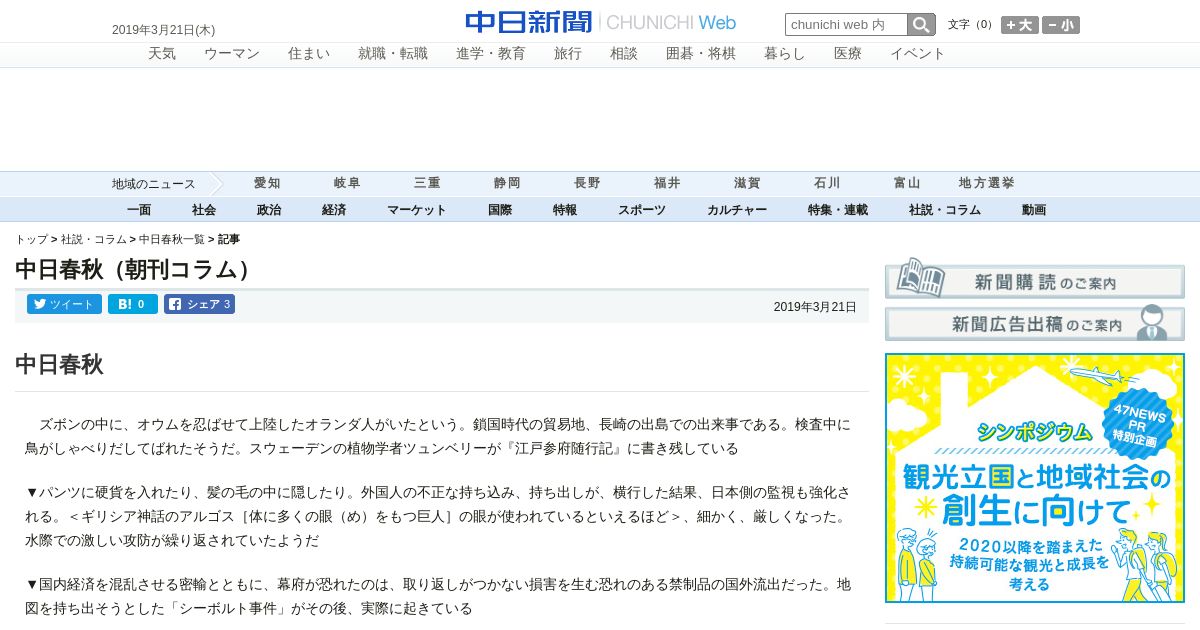This screenshot has height=630, width=1200.
Task: Open the 暮らし menu item
Action: (785, 54)
